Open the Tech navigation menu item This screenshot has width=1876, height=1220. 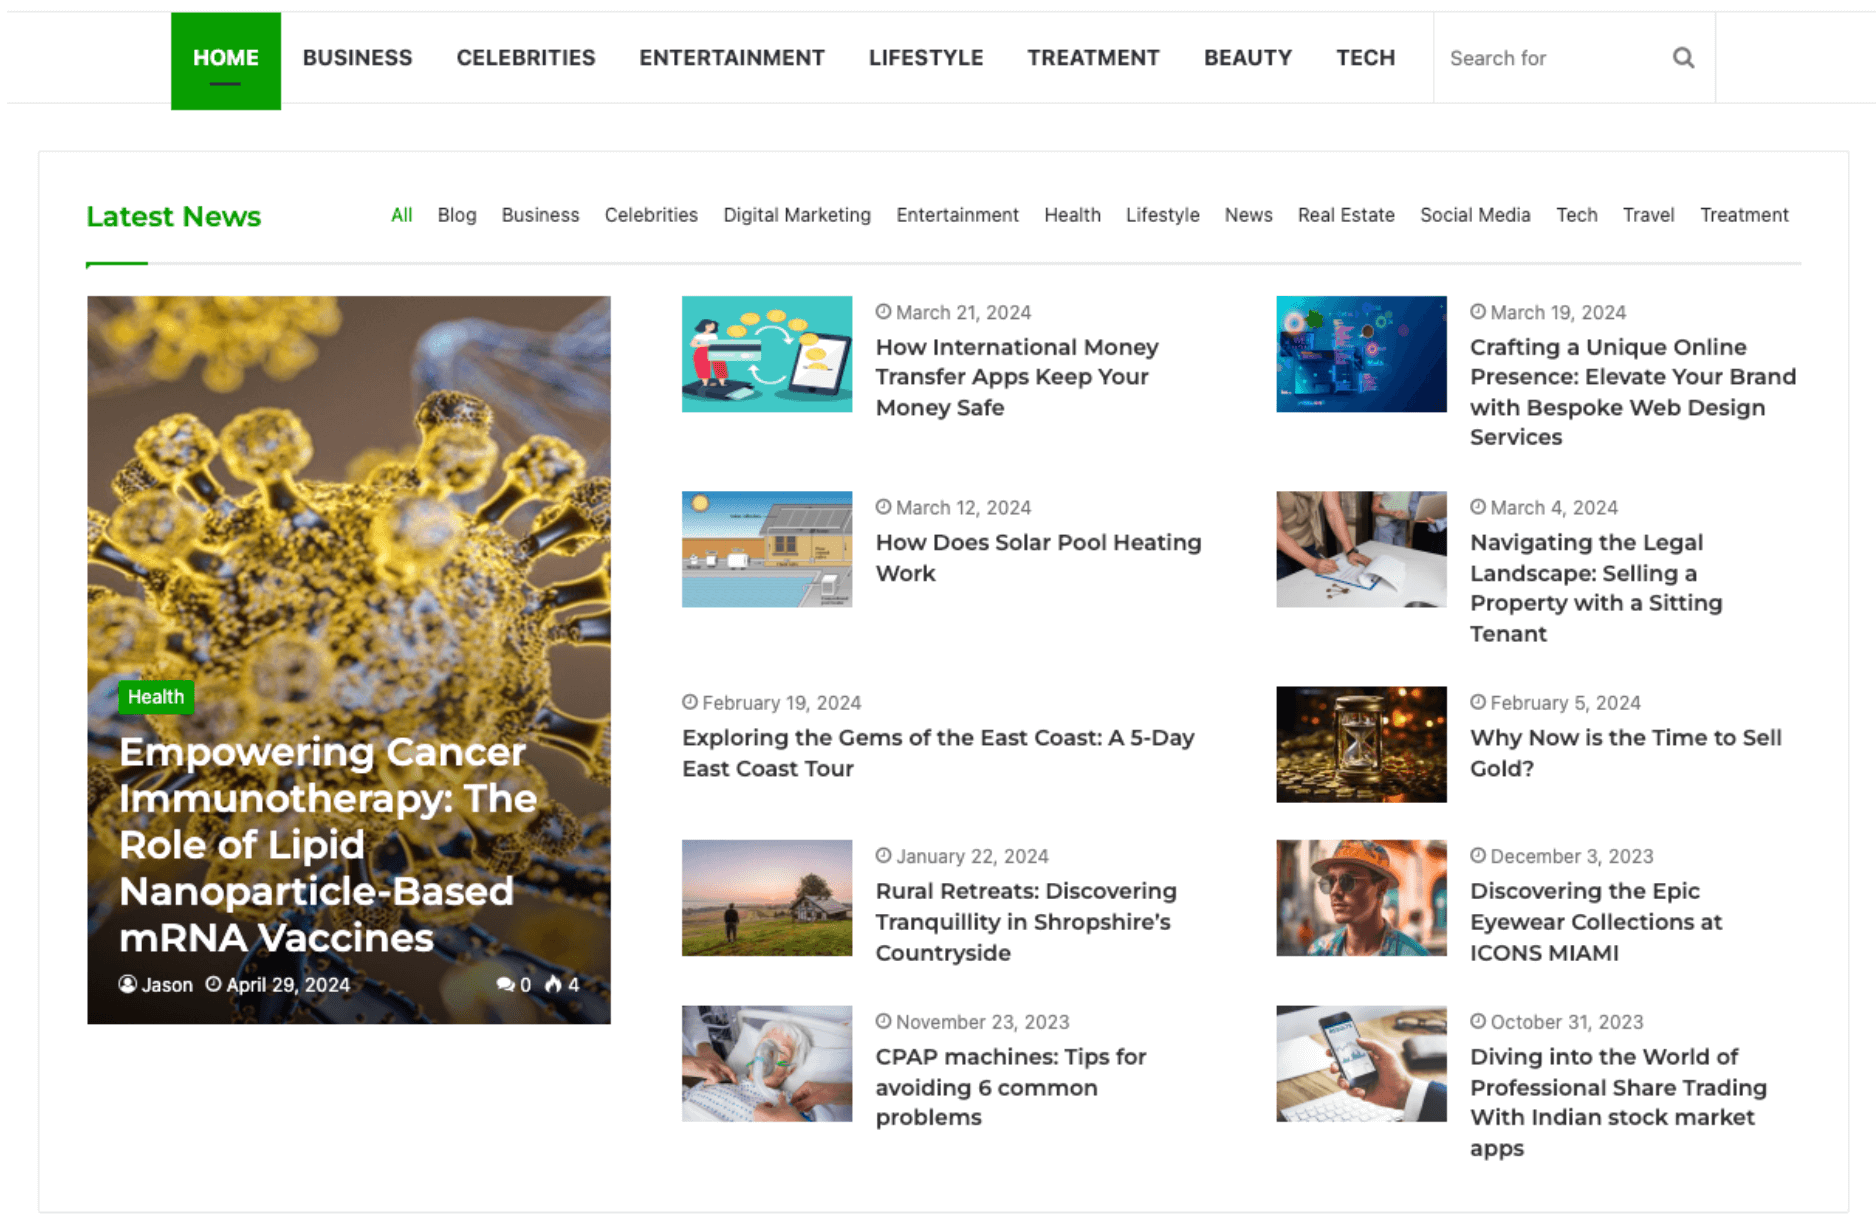(x=1365, y=58)
